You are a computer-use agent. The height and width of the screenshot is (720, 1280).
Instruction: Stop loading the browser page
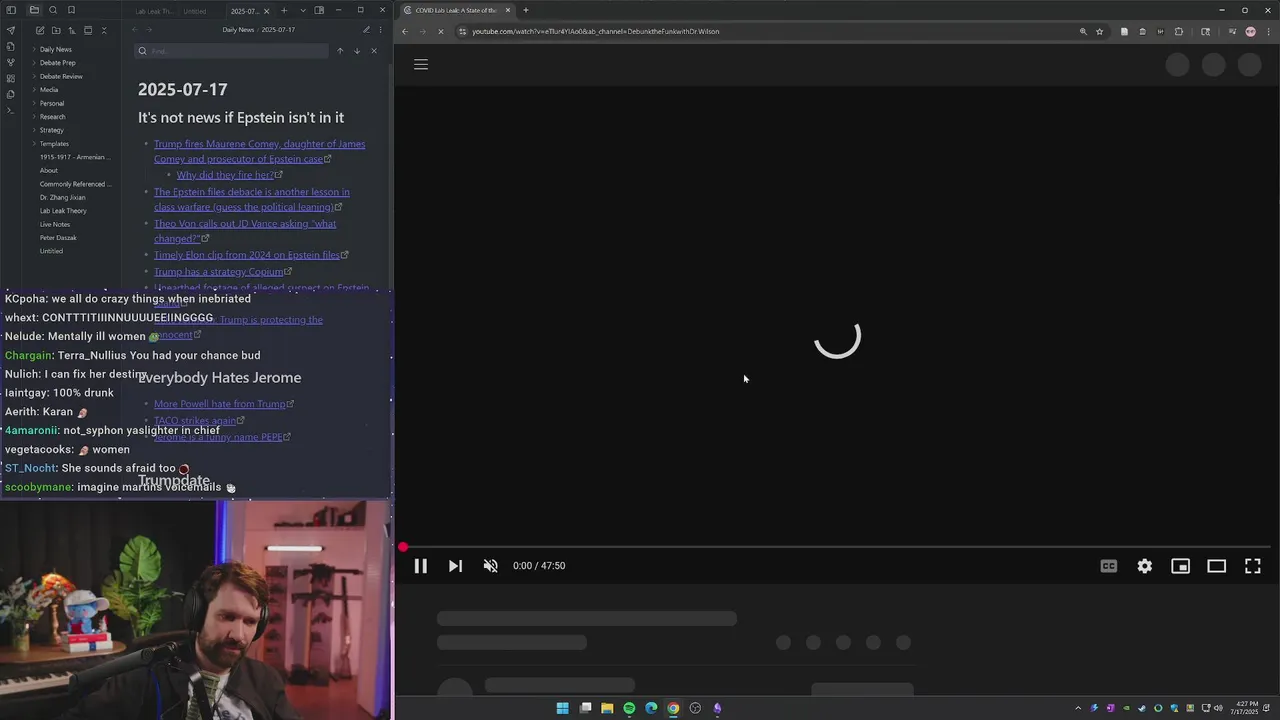[x=441, y=31]
